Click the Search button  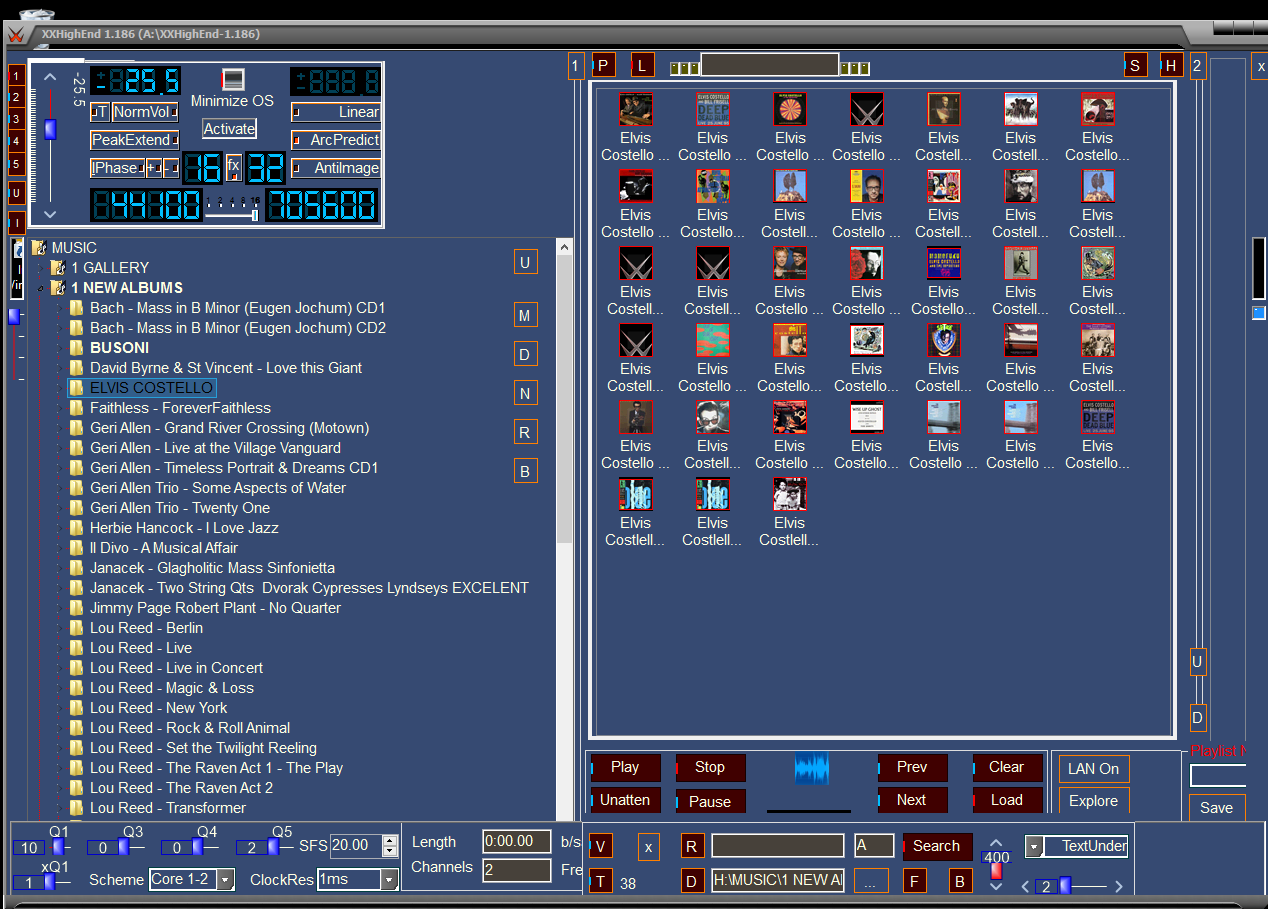tap(937, 846)
